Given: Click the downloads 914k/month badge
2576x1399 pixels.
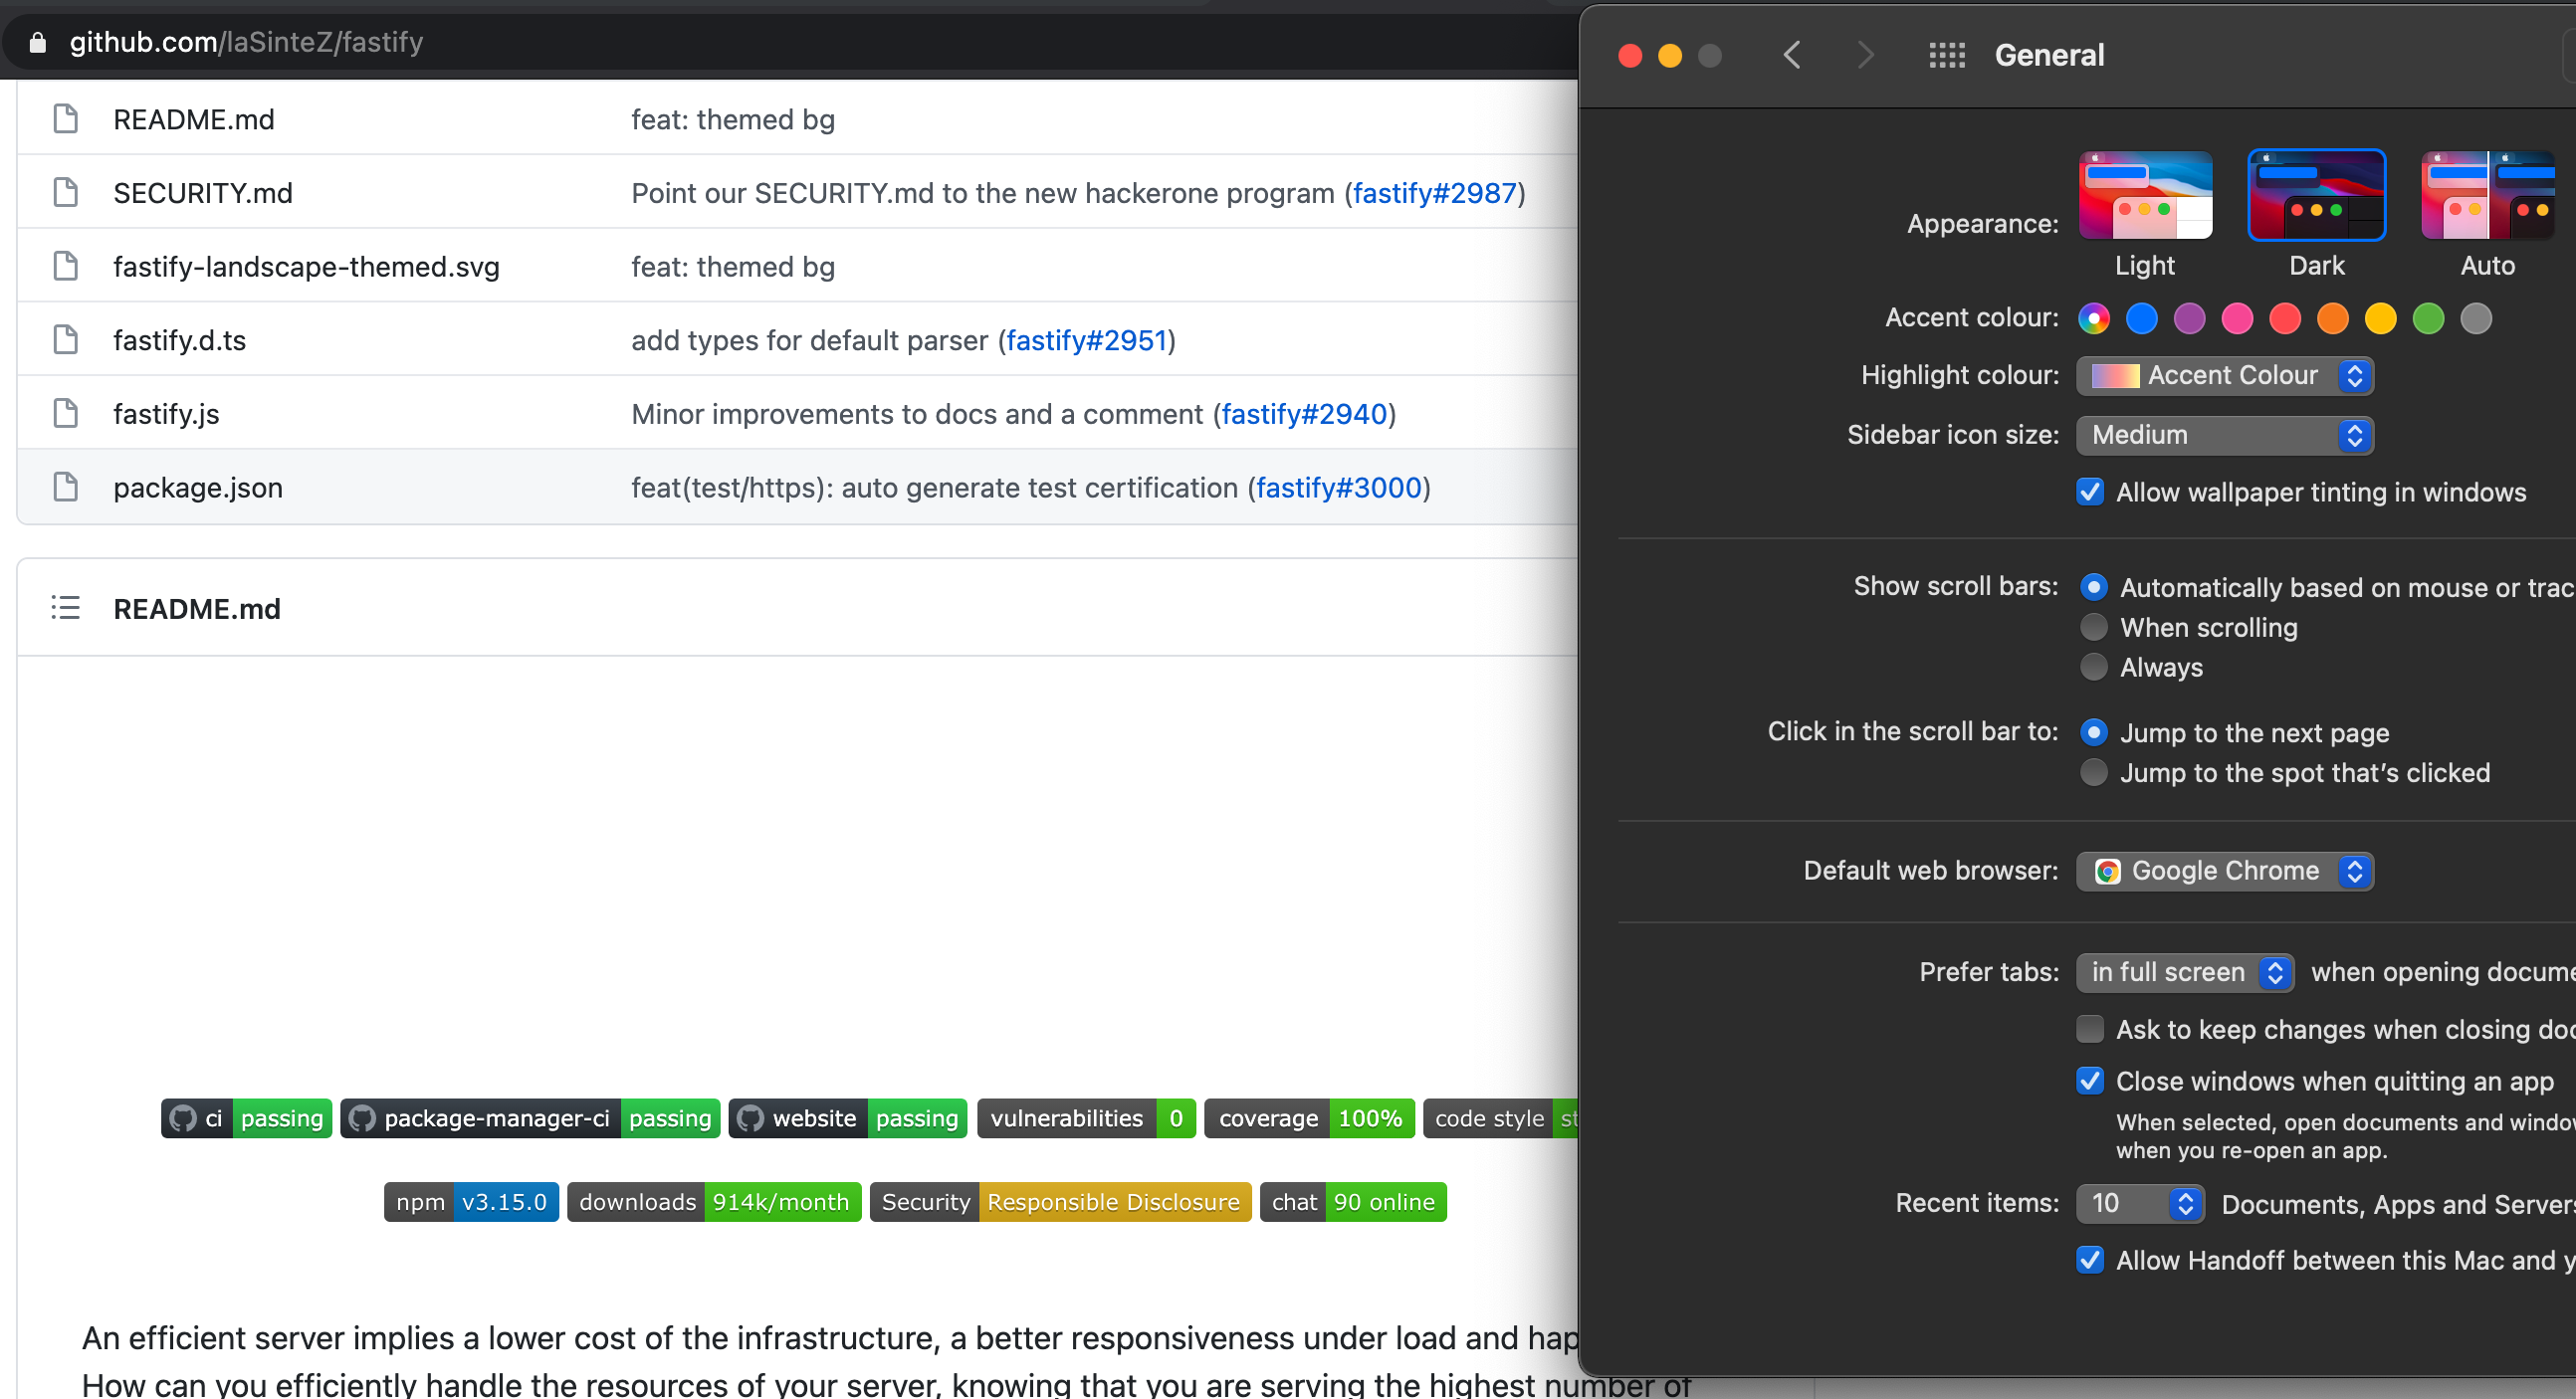Looking at the screenshot, I should pos(714,1202).
